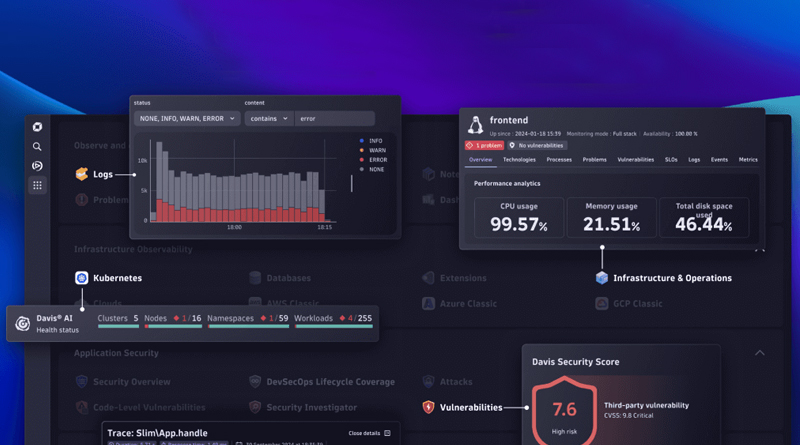
Task: Switch to the Technologies tab
Action: point(519,160)
